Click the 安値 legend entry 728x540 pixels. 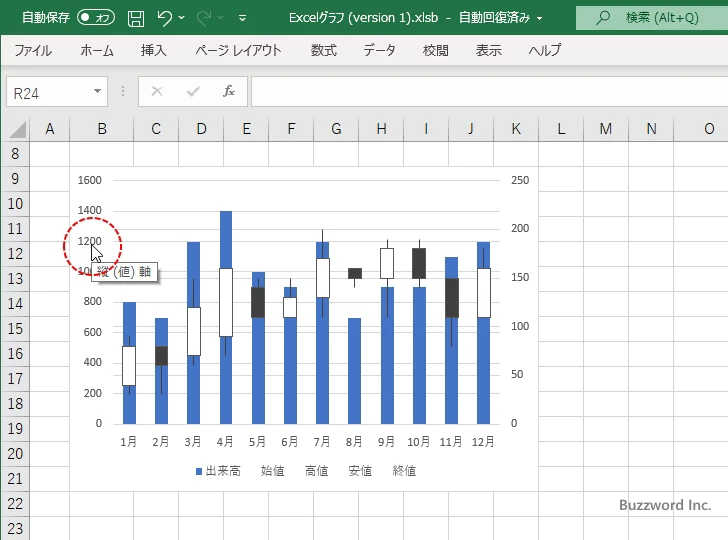(360, 471)
